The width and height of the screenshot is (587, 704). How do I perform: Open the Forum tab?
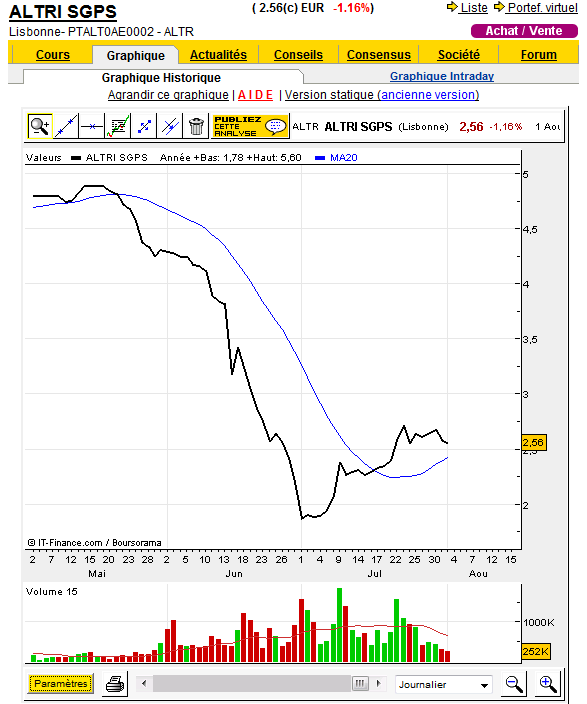(x=538, y=55)
